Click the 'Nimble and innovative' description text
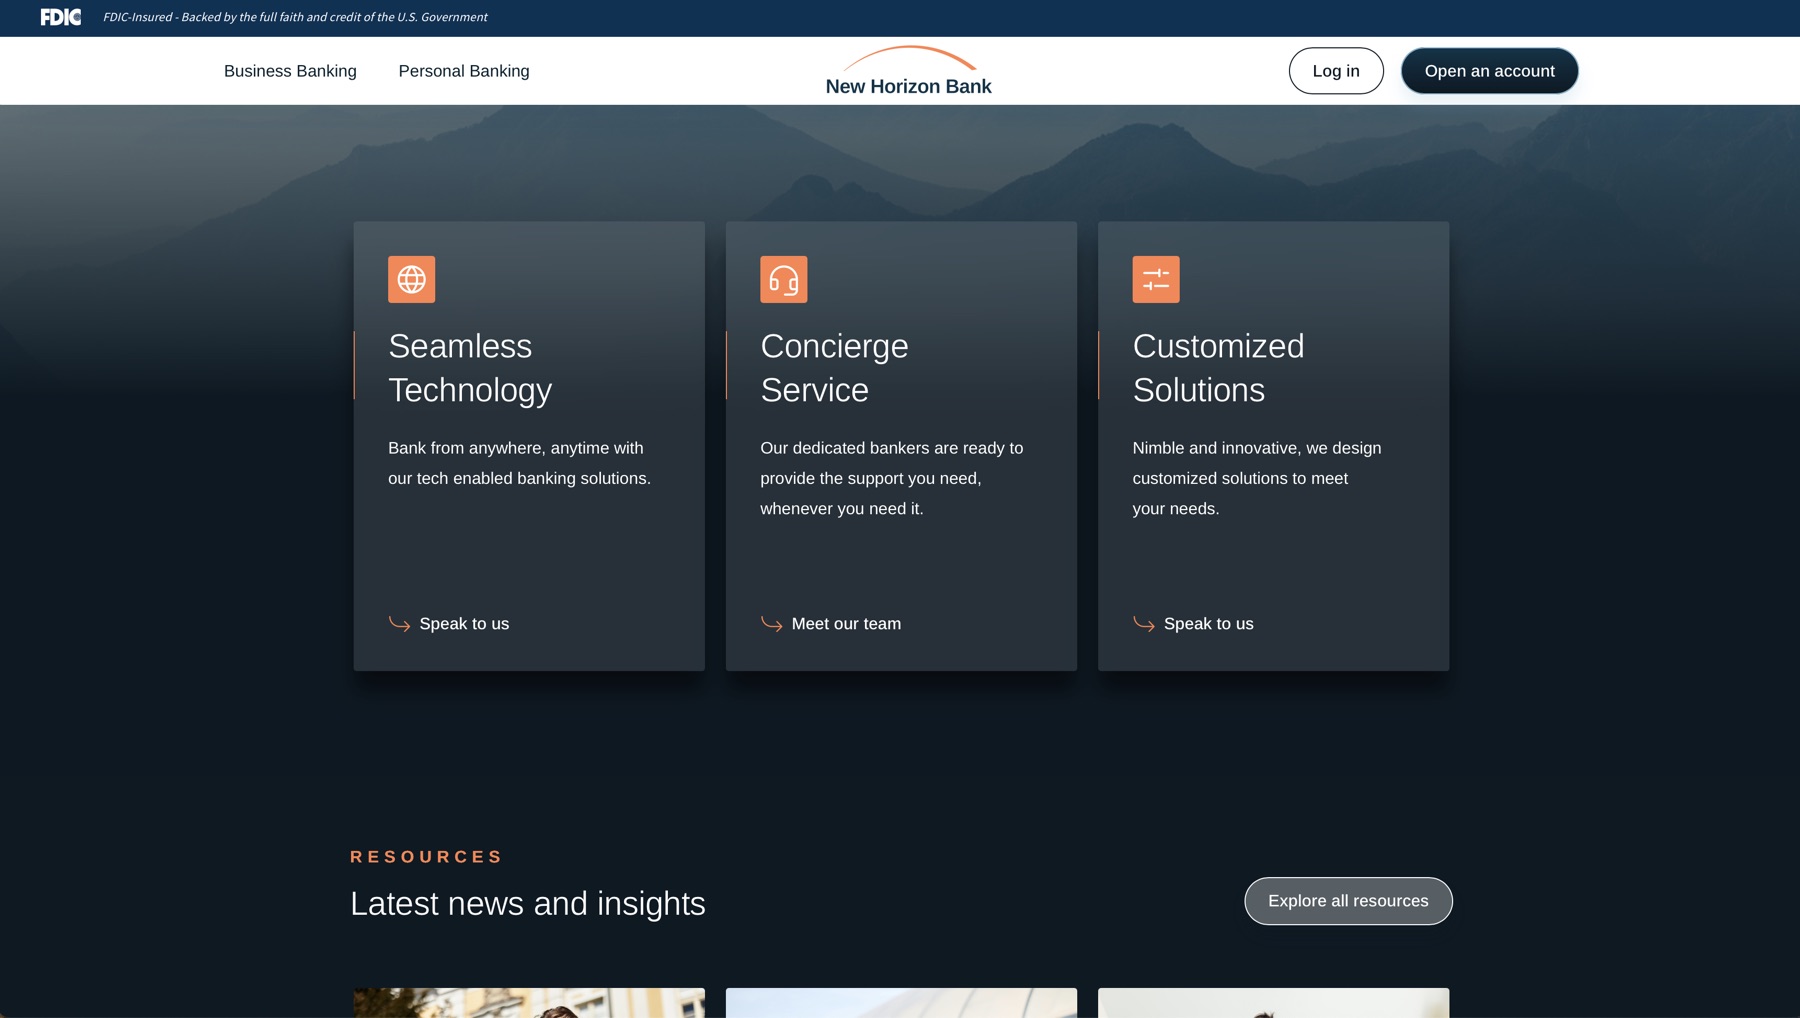The height and width of the screenshot is (1018, 1800). pyautogui.click(x=1257, y=478)
